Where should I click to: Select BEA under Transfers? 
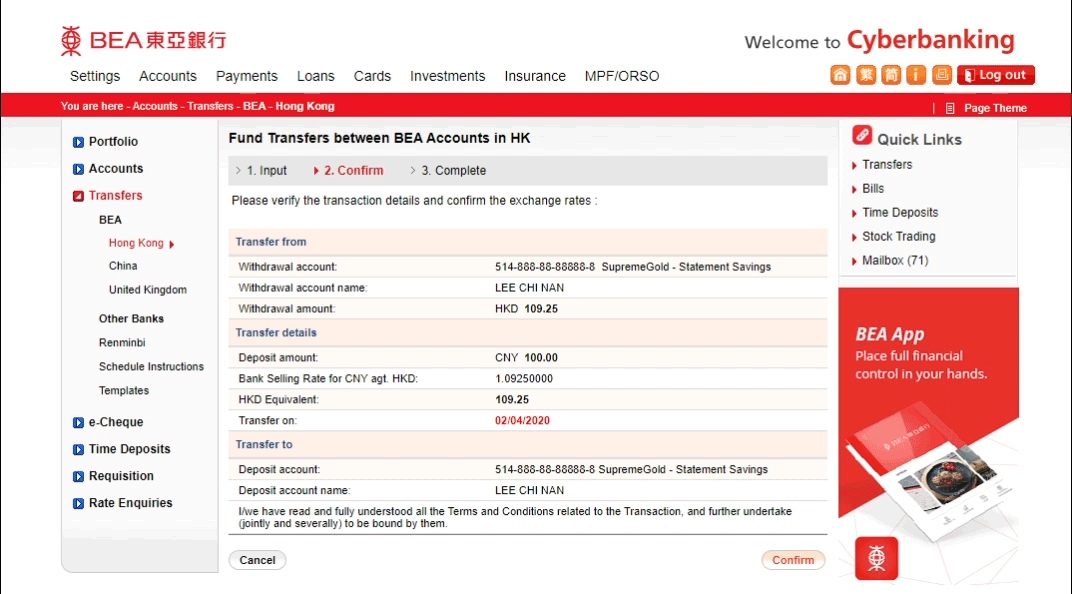tap(110, 219)
